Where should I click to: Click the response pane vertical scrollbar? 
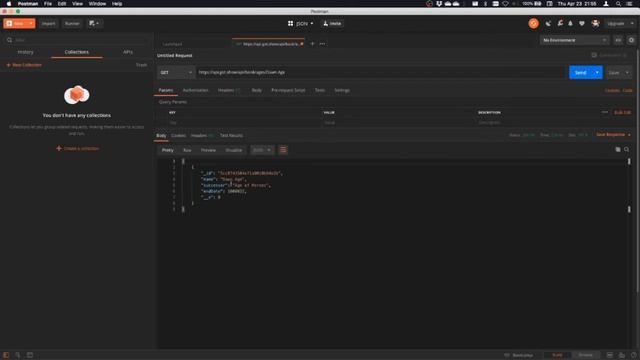(629, 185)
